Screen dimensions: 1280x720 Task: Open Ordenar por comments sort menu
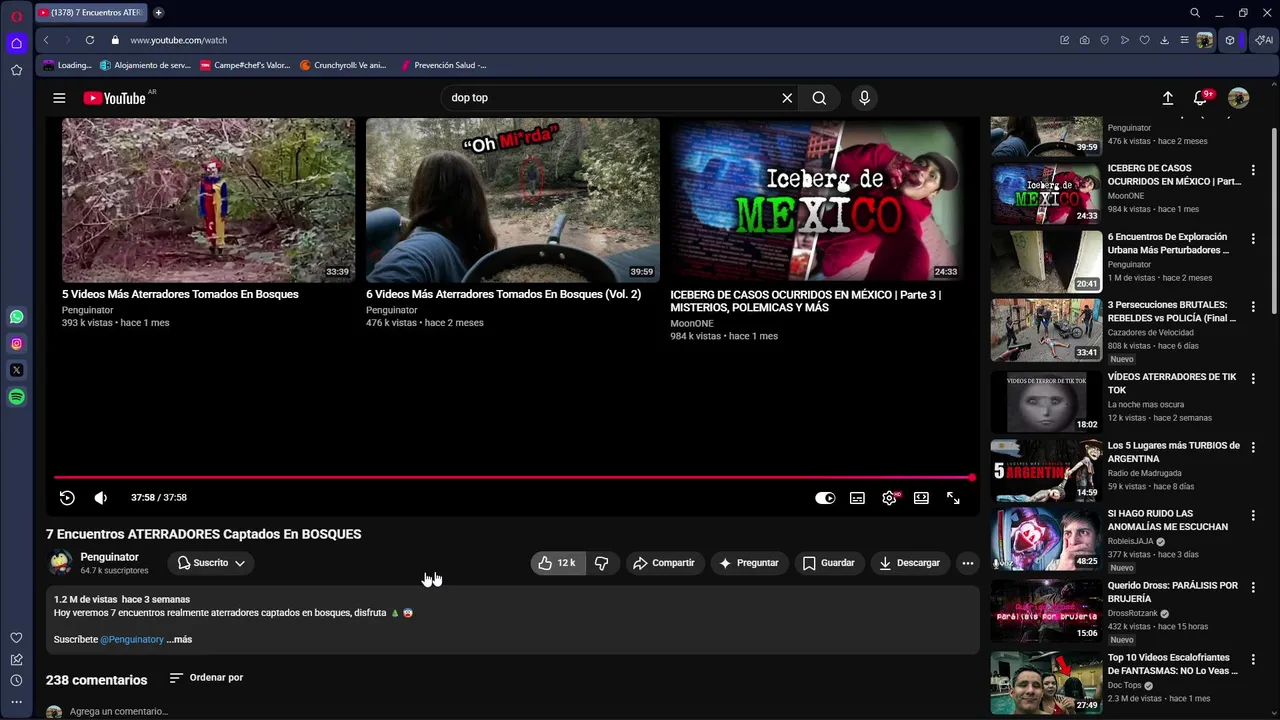click(x=206, y=678)
